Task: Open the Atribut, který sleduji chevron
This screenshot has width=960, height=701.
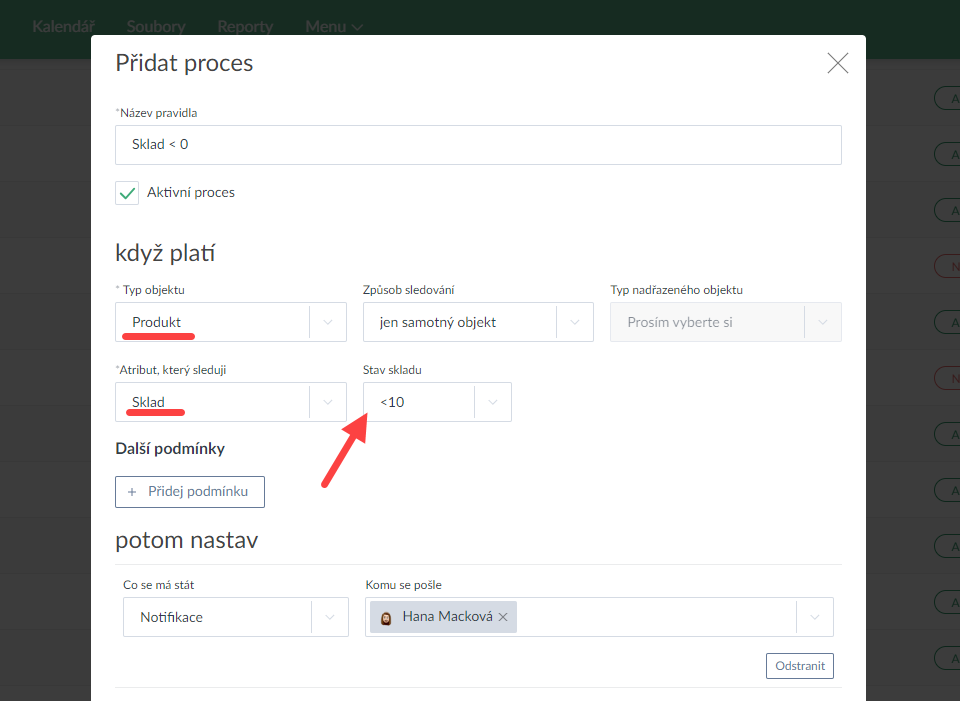Action: 327,403
